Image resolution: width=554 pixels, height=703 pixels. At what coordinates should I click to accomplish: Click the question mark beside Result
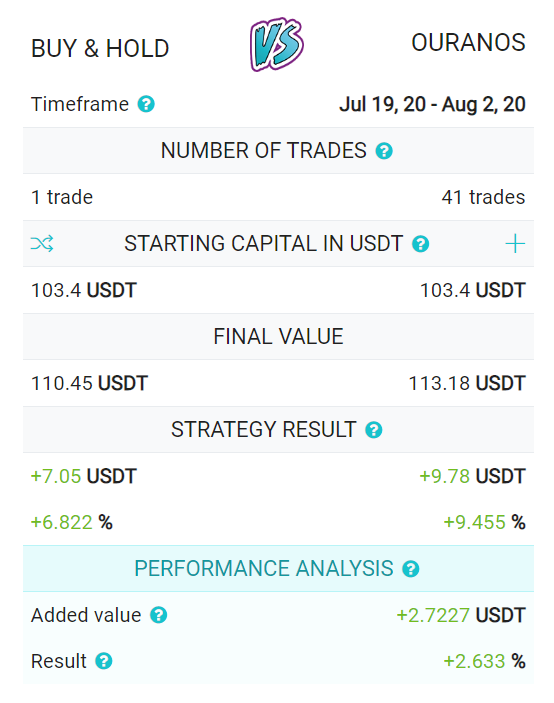(104, 661)
